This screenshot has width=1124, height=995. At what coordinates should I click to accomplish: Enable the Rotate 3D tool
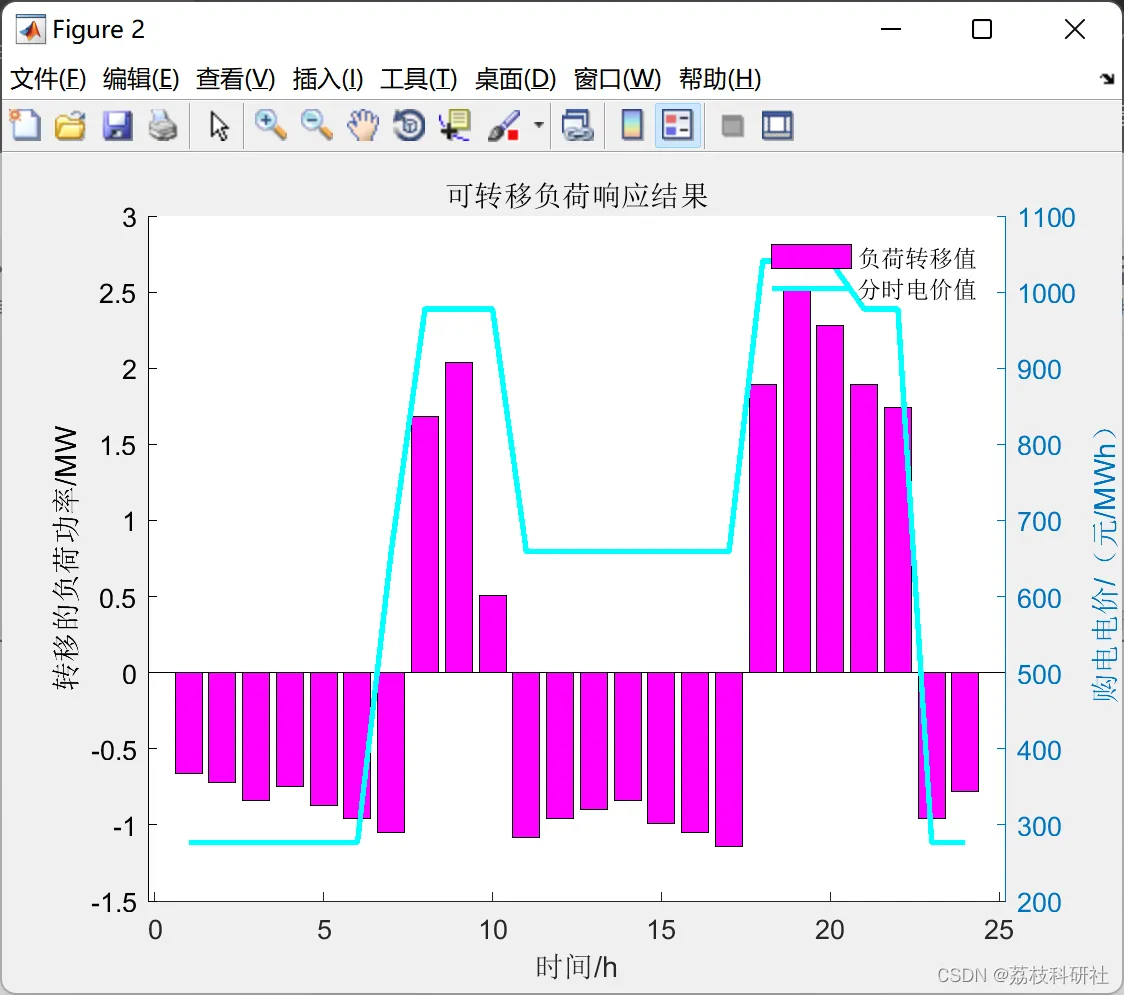(x=409, y=125)
